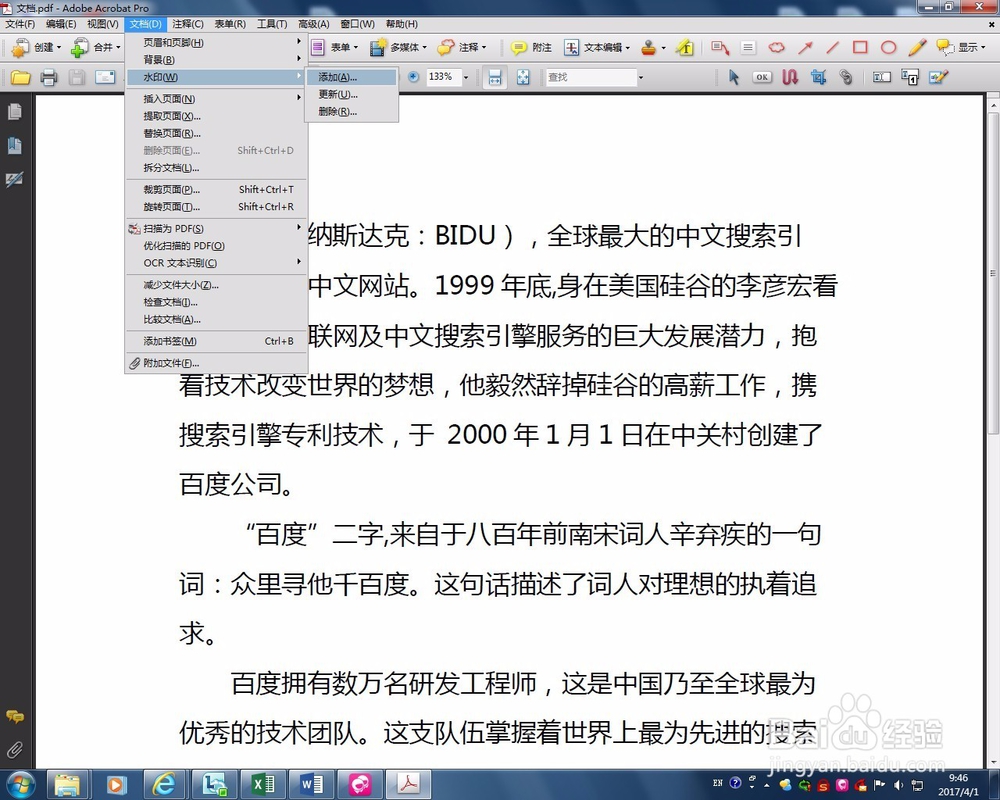Viewport: 1000px width, 800px height.
Task: Choose Add (添加) in Watermark submenu
Action: pos(351,77)
